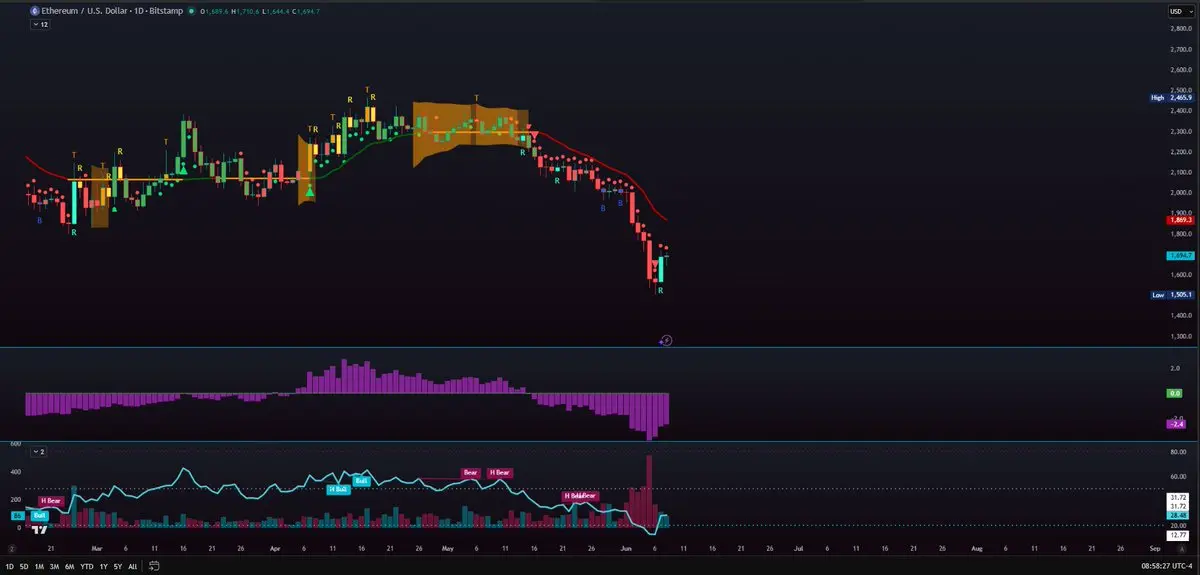
Task: Click the Sep label on the time axis
Action: [1155, 549]
